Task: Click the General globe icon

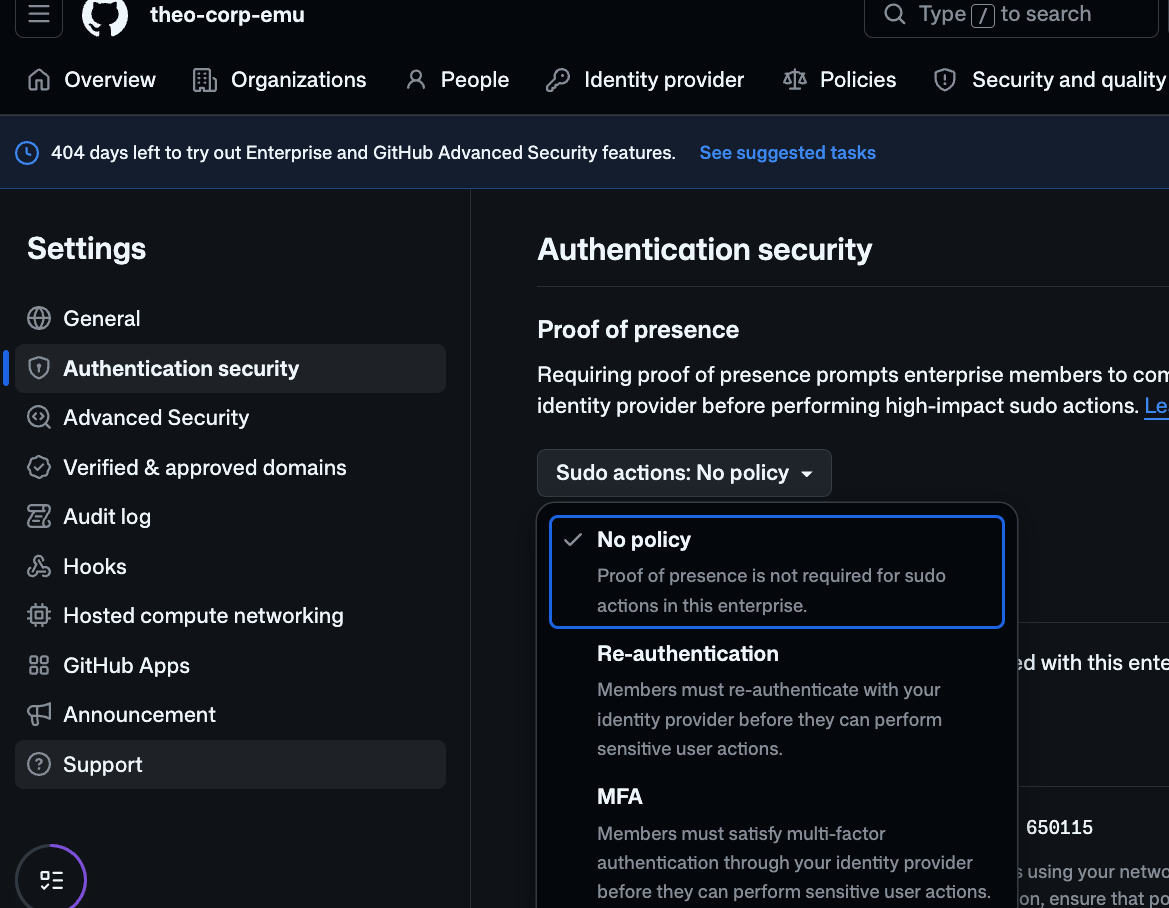Action: point(39,318)
